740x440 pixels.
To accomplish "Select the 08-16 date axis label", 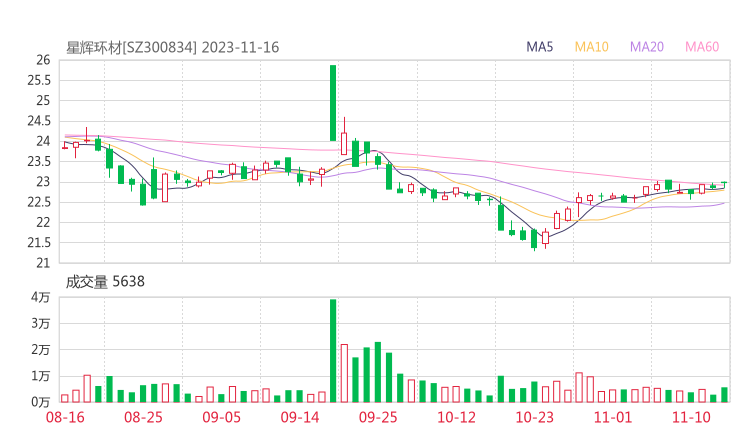I will coord(65,417).
